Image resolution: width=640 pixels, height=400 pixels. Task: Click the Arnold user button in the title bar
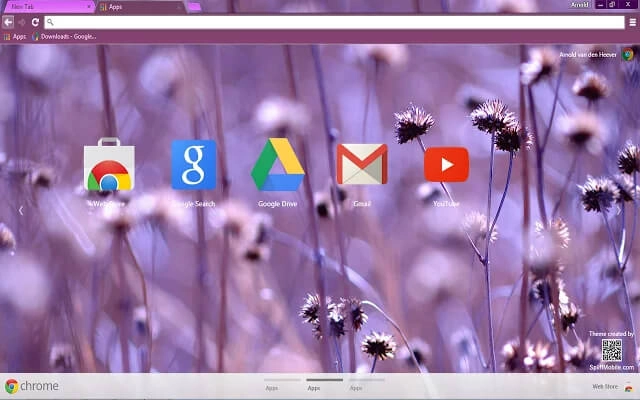pos(580,5)
